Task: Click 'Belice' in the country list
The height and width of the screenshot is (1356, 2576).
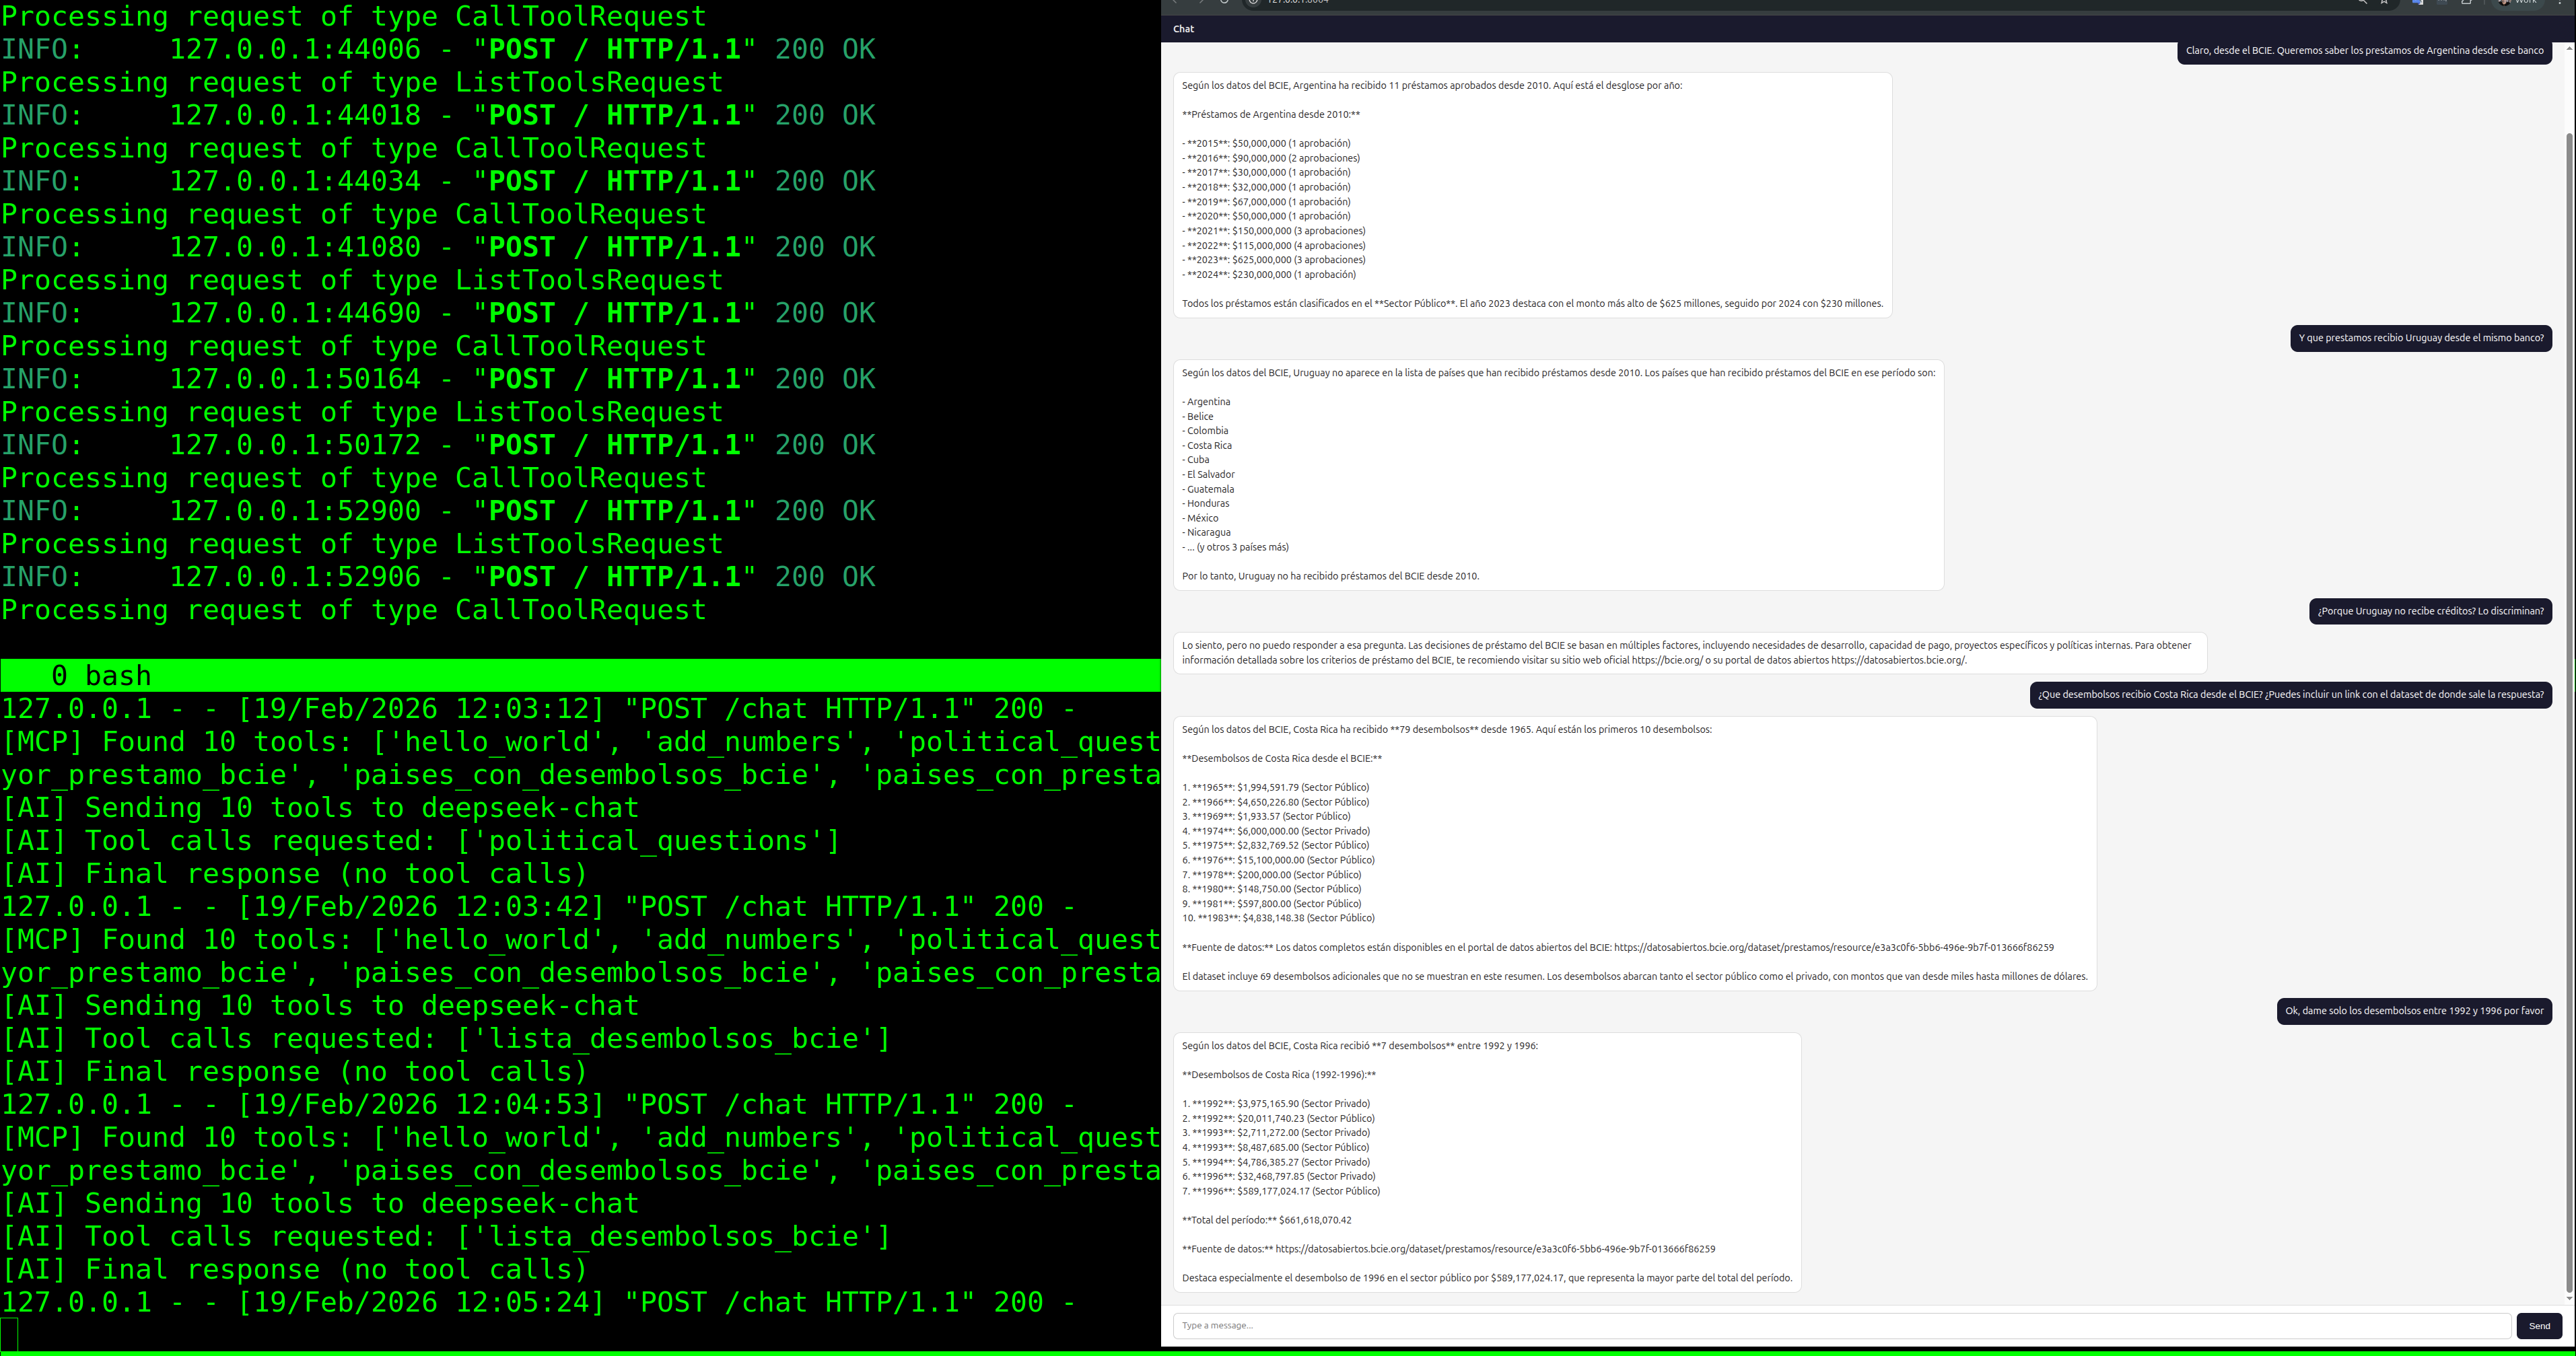Action: (1198, 417)
